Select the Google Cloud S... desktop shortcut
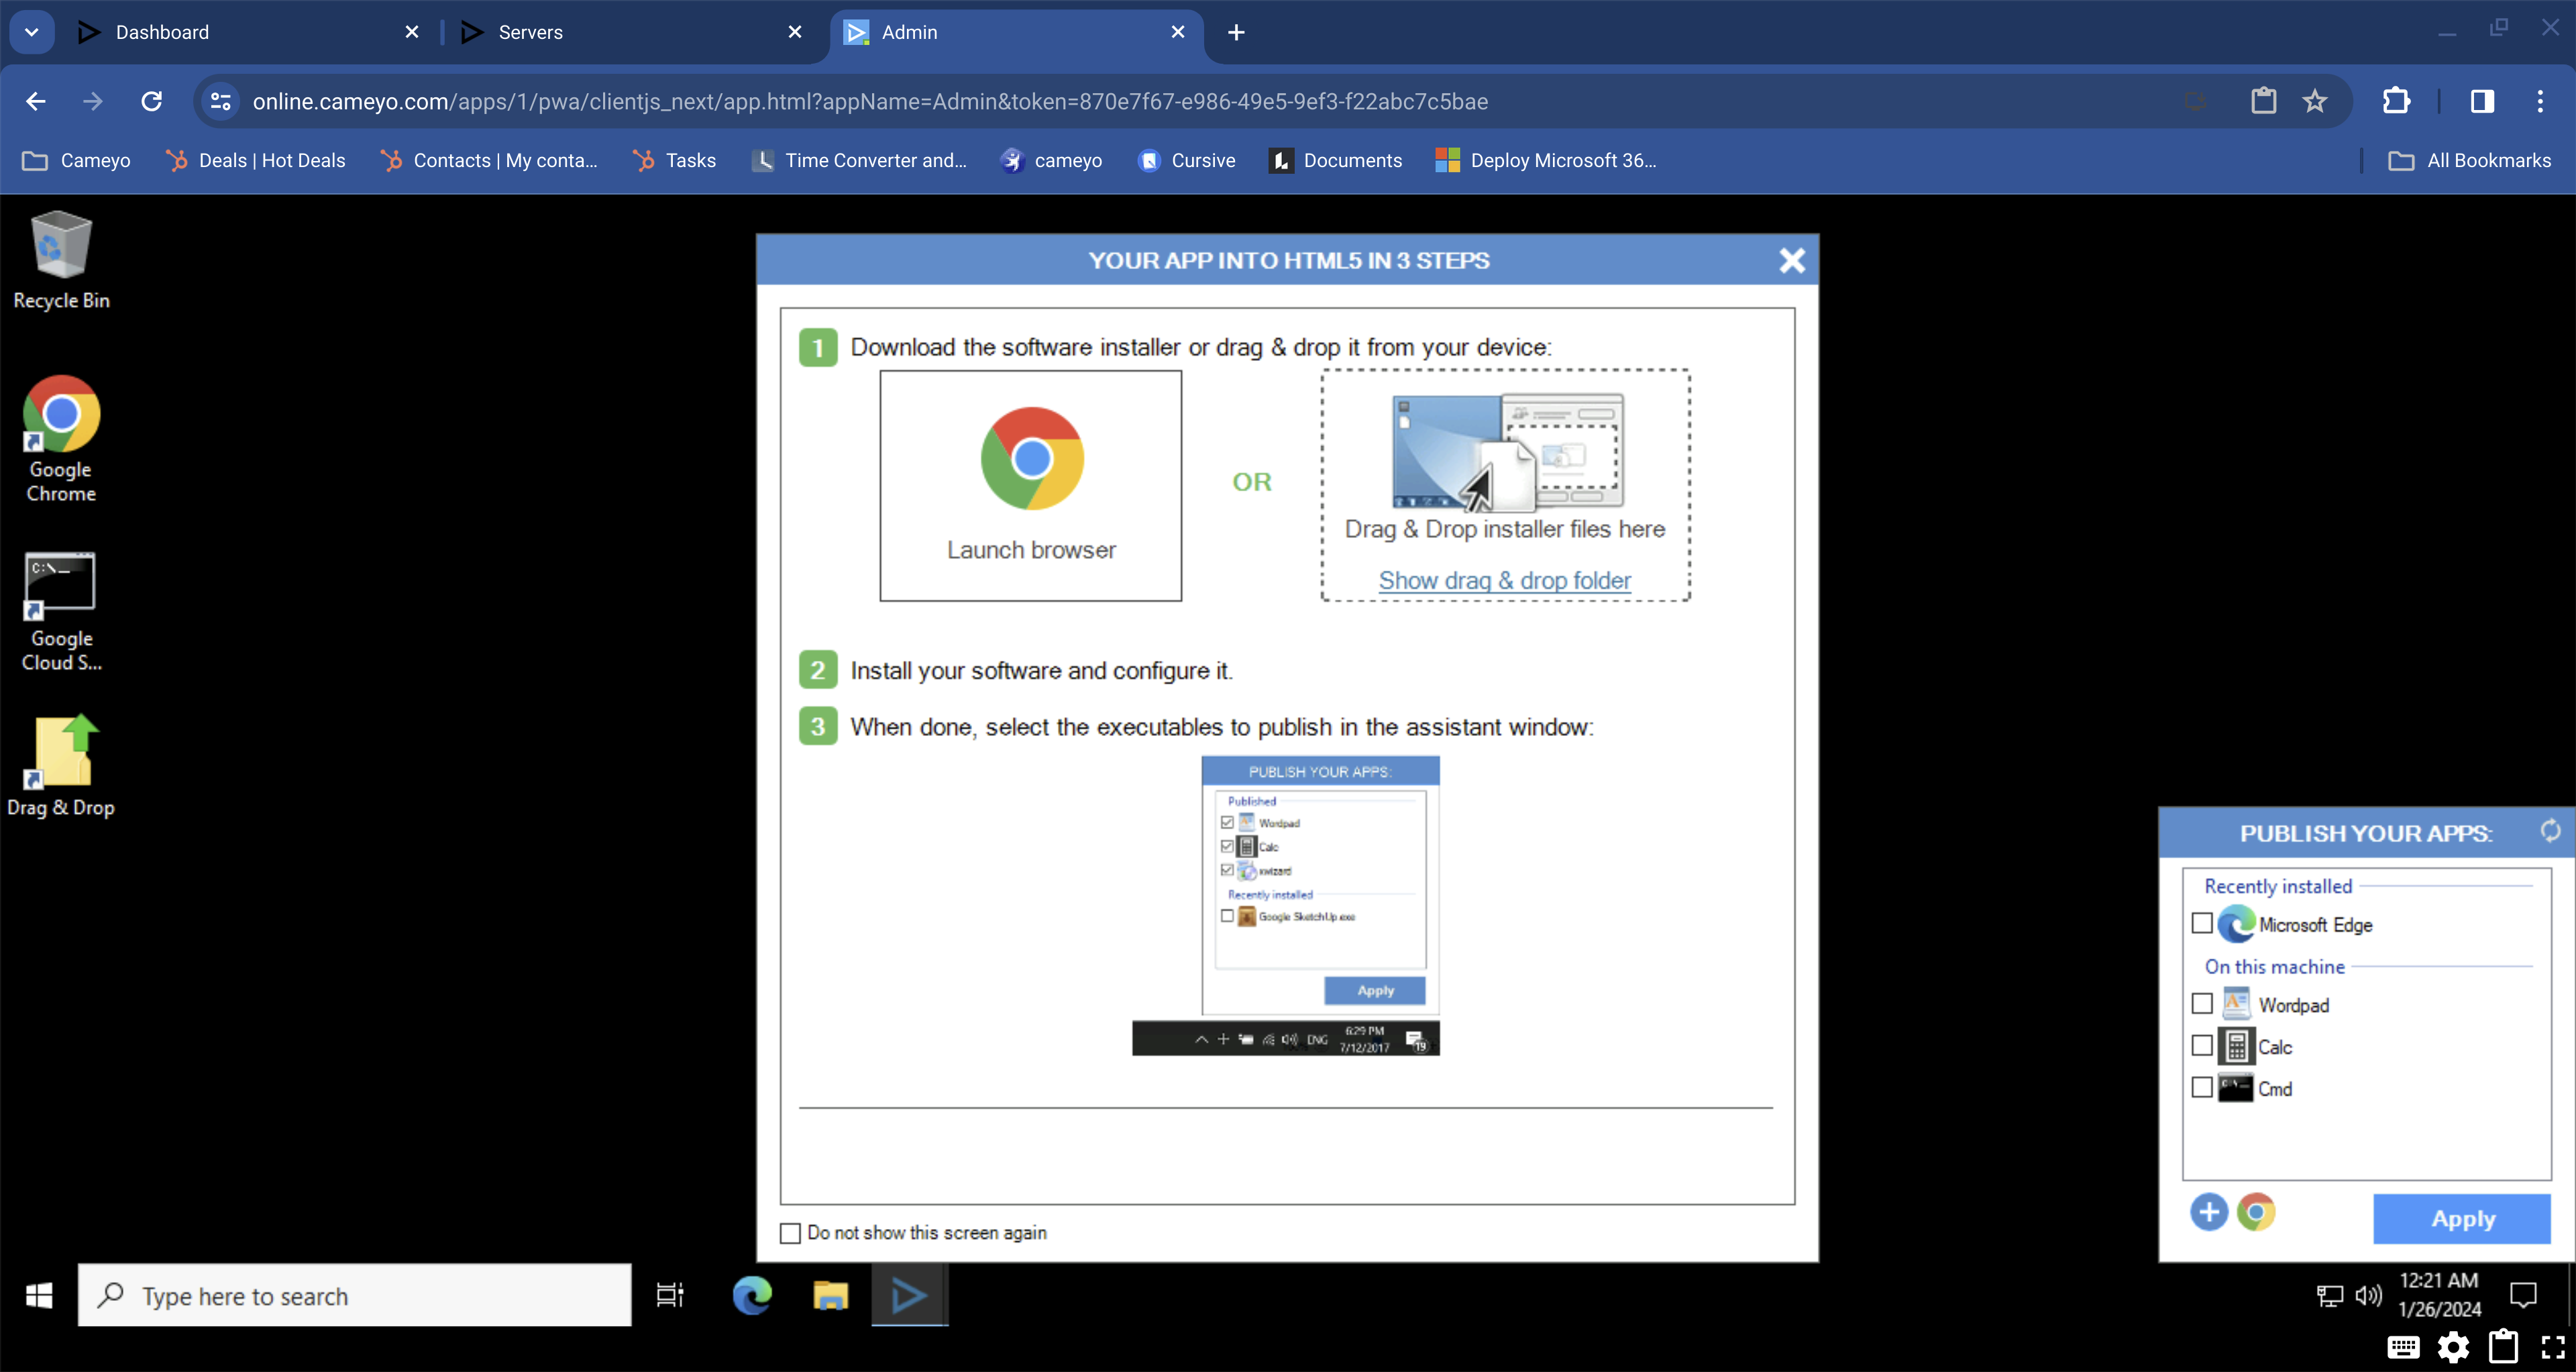 point(61,611)
